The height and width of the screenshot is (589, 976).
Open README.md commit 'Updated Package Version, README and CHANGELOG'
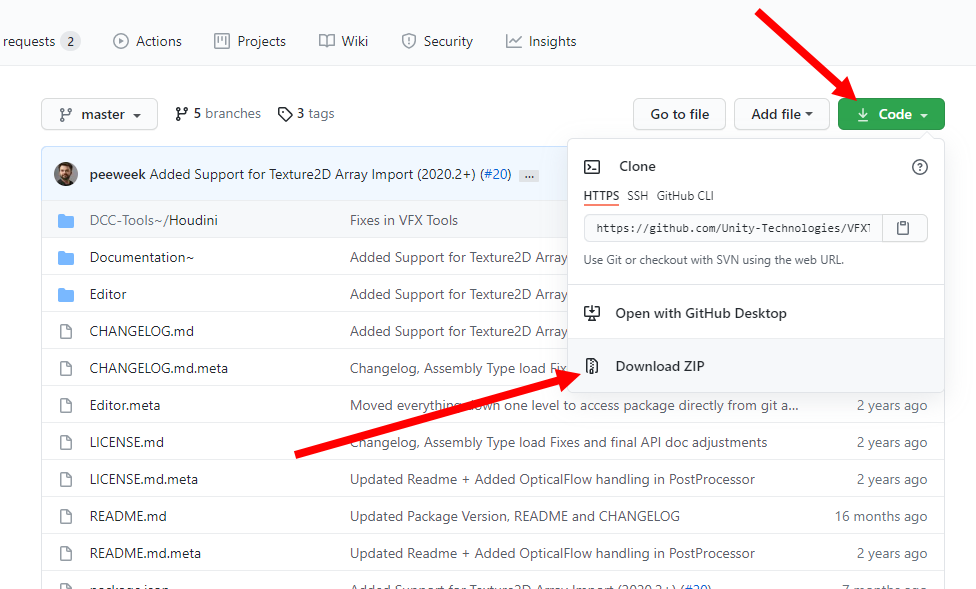[x=515, y=516]
